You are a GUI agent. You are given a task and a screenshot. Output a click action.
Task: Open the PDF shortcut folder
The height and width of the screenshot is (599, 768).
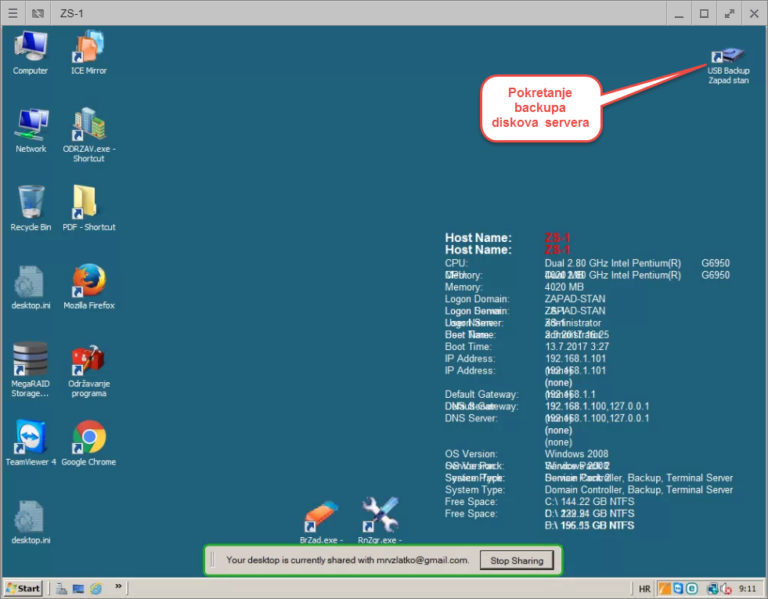(x=88, y=204)
